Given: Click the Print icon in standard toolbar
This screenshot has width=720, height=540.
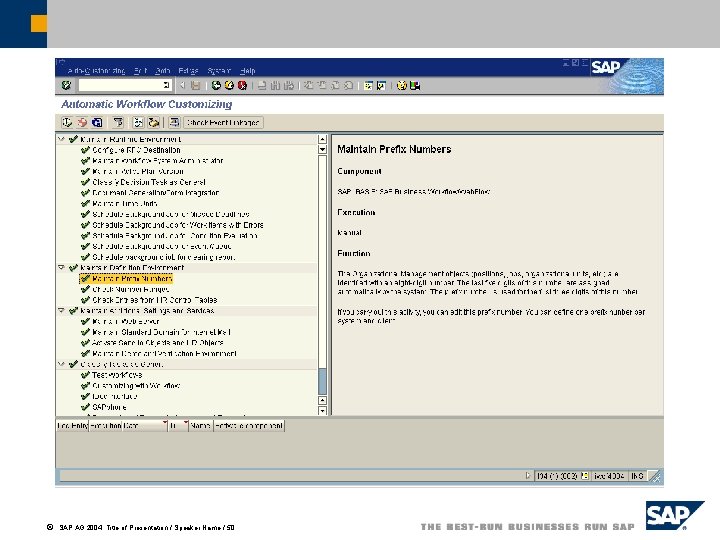Looking at the screenshot, I should [x=262, y=85].
